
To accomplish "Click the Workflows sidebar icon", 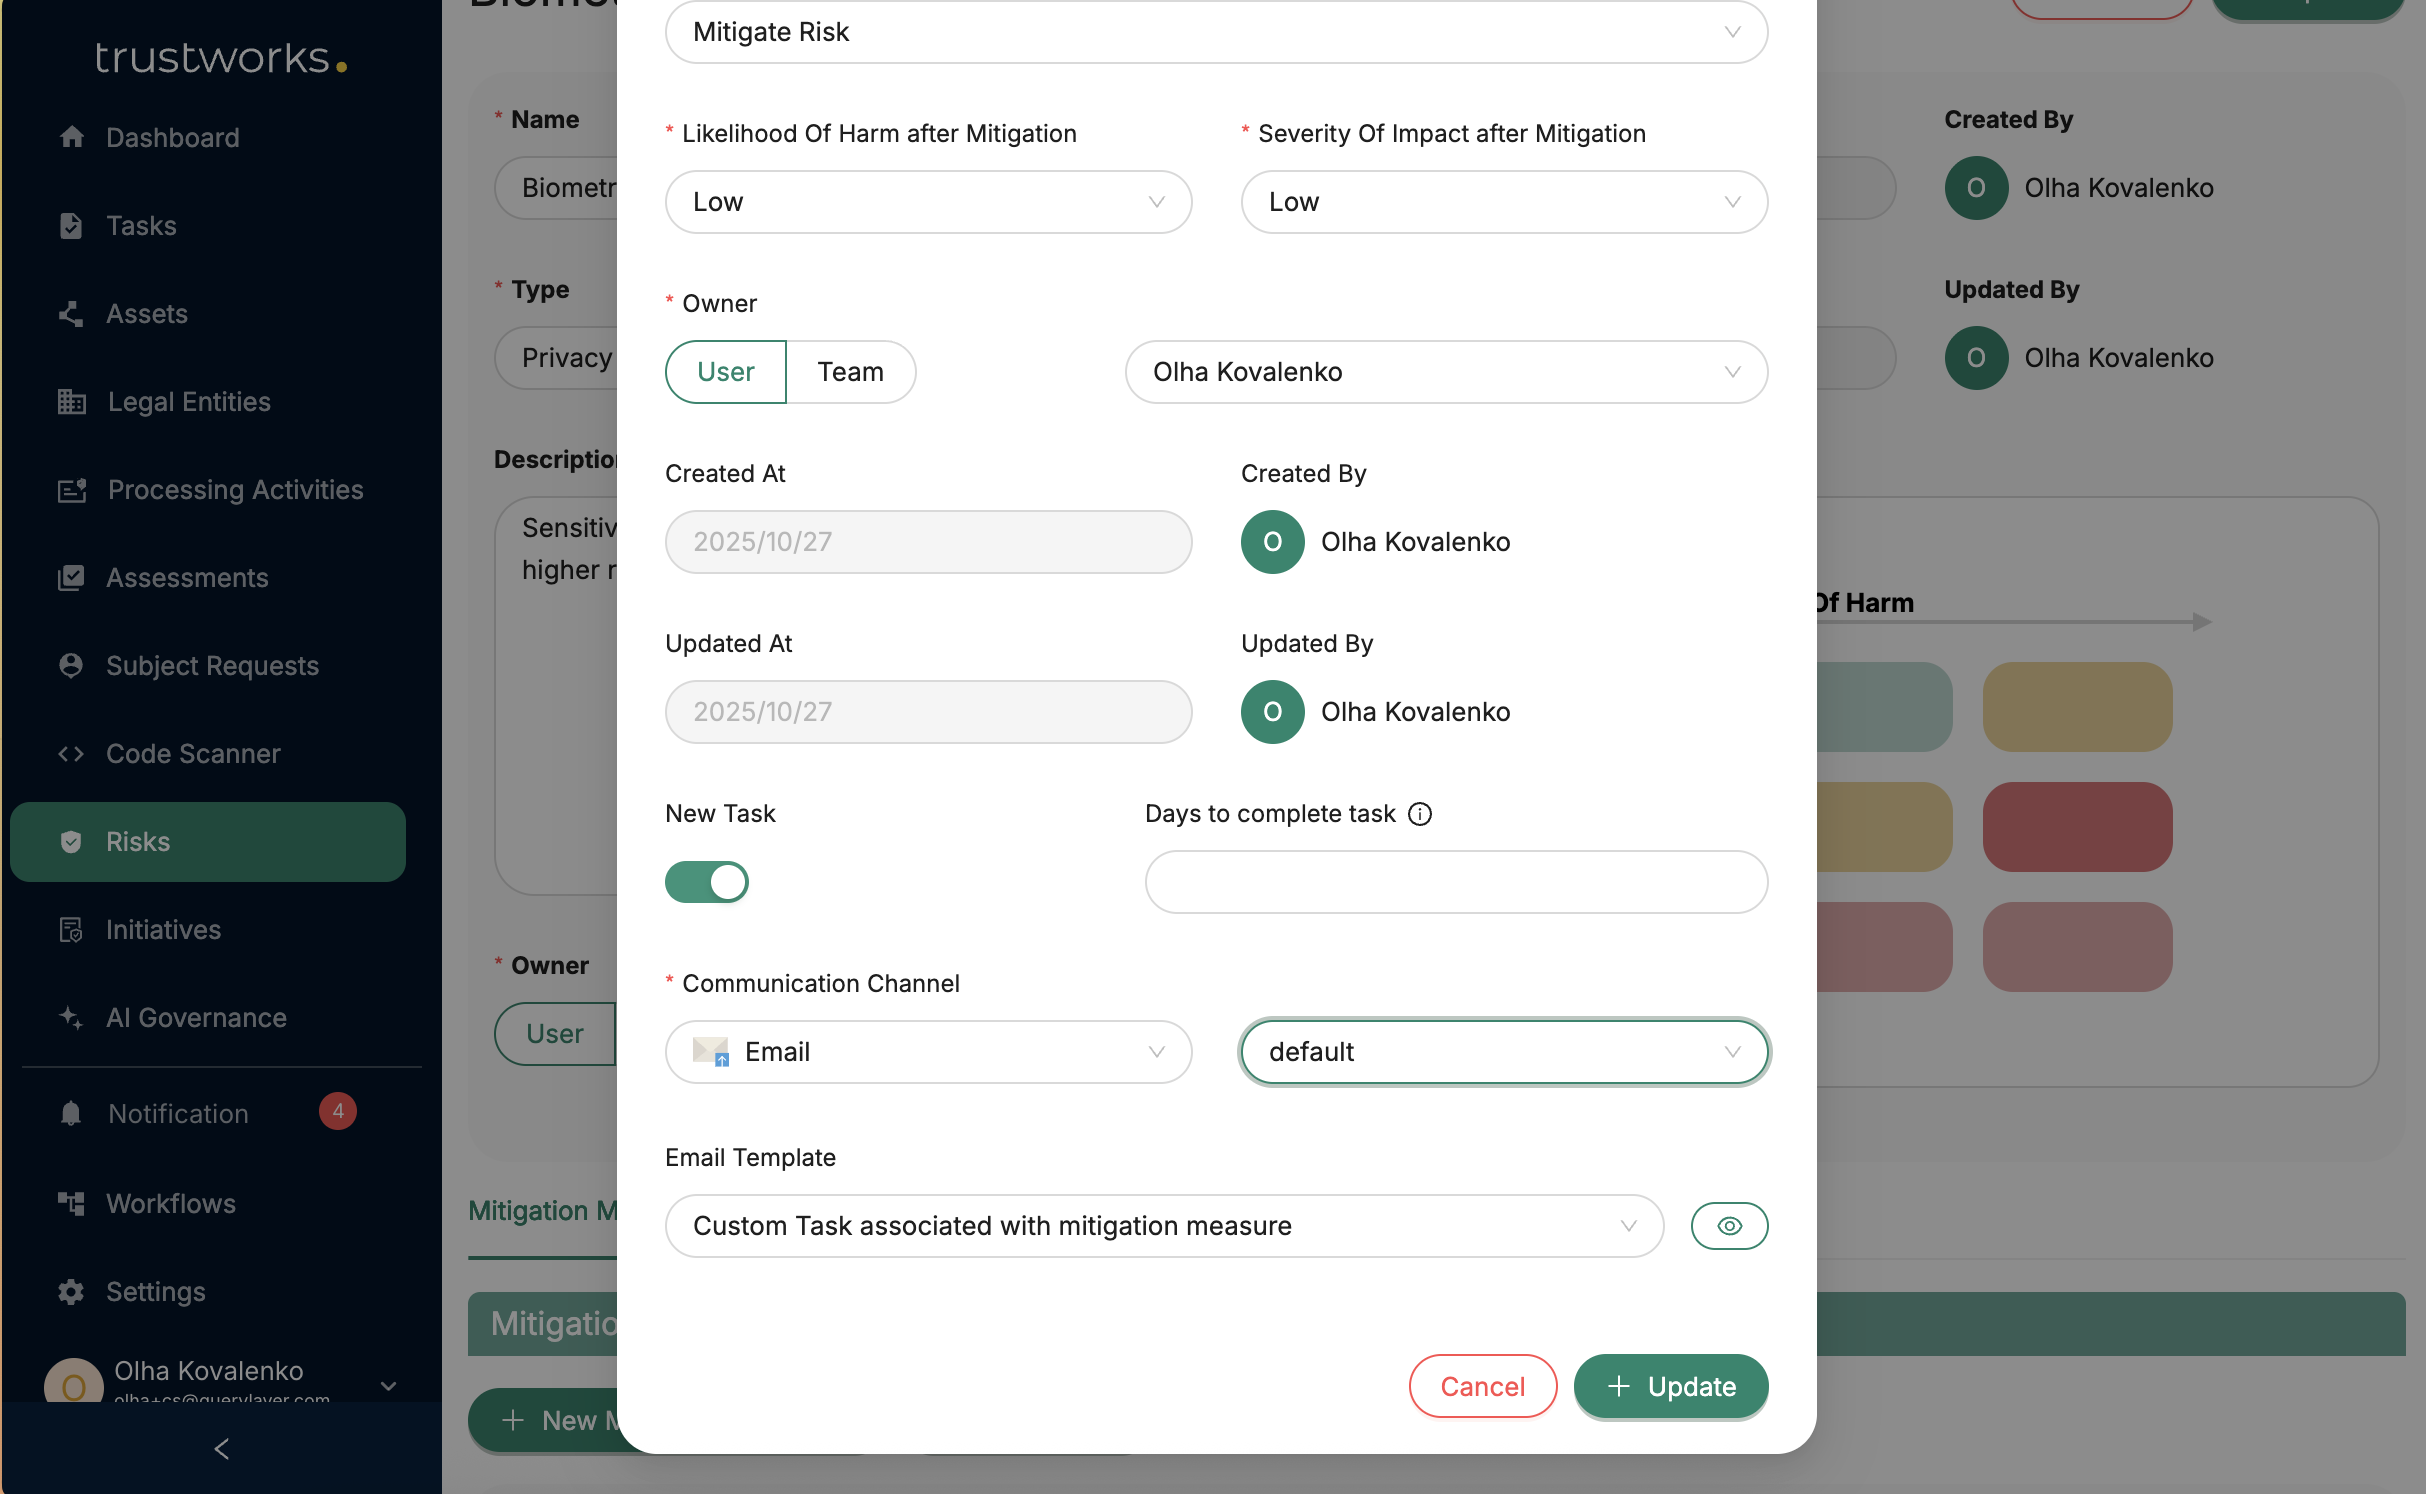I will [71, 1203].
